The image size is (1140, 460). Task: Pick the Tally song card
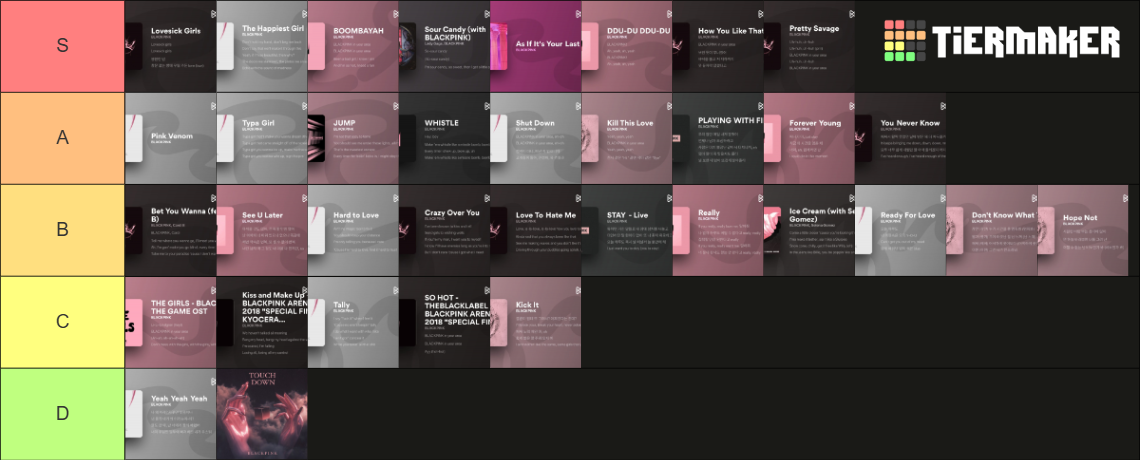pos(353,322)
